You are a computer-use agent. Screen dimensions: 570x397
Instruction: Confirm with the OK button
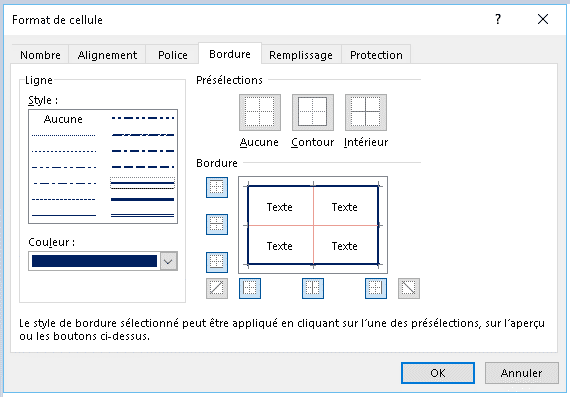click(438, 373)
